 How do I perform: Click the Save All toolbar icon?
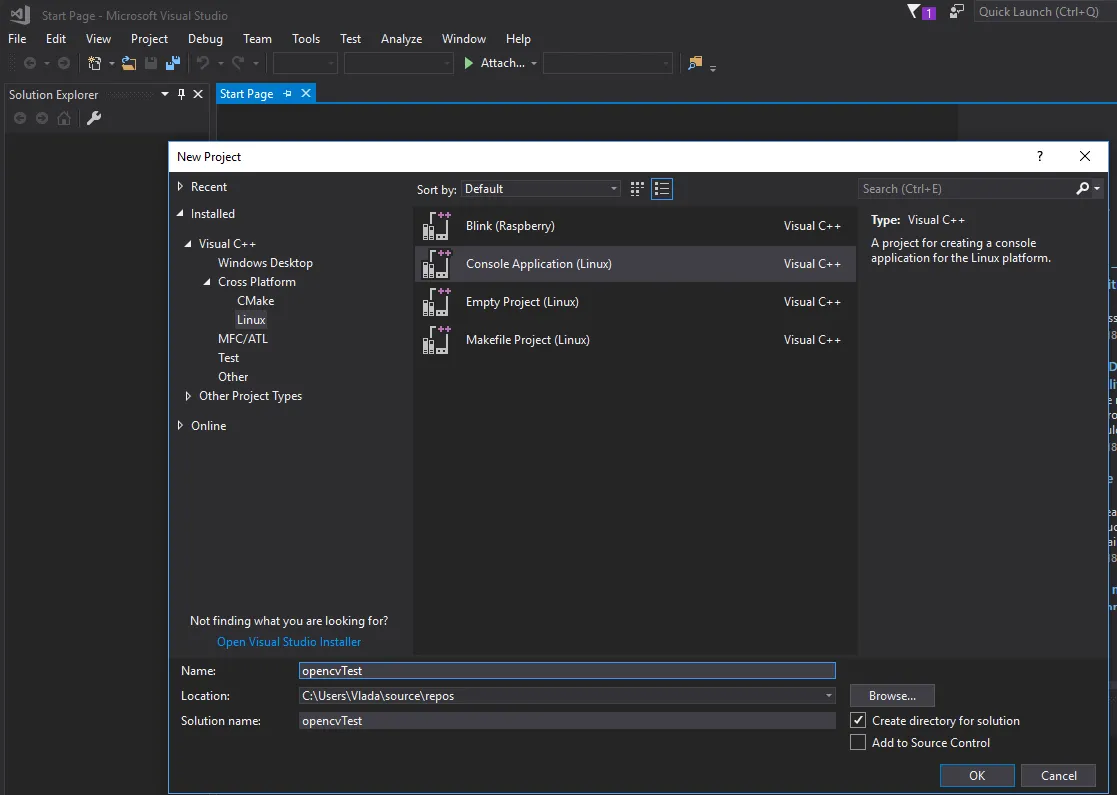point(172,63)
